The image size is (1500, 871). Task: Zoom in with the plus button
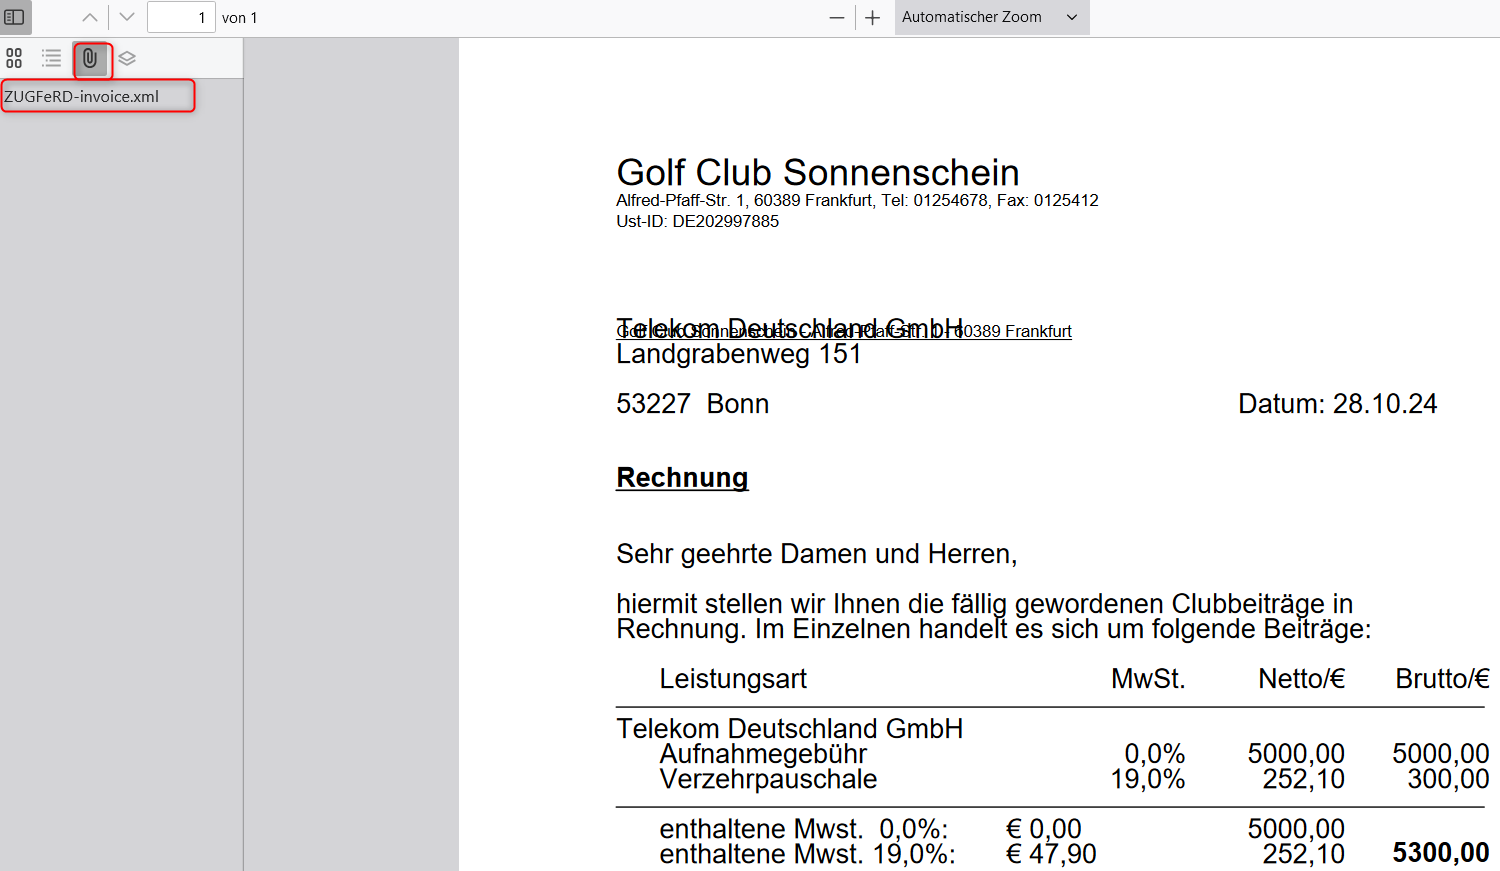pos(873,17)
